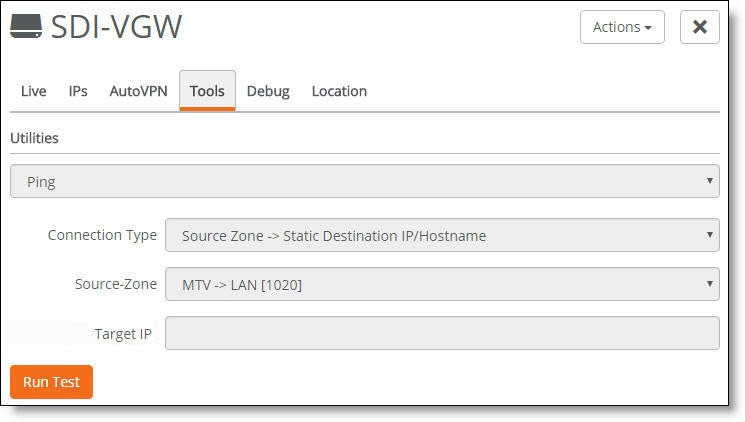Open the Connection Type combo box
This screenshot has width=745, height=422.
[442, 235]
